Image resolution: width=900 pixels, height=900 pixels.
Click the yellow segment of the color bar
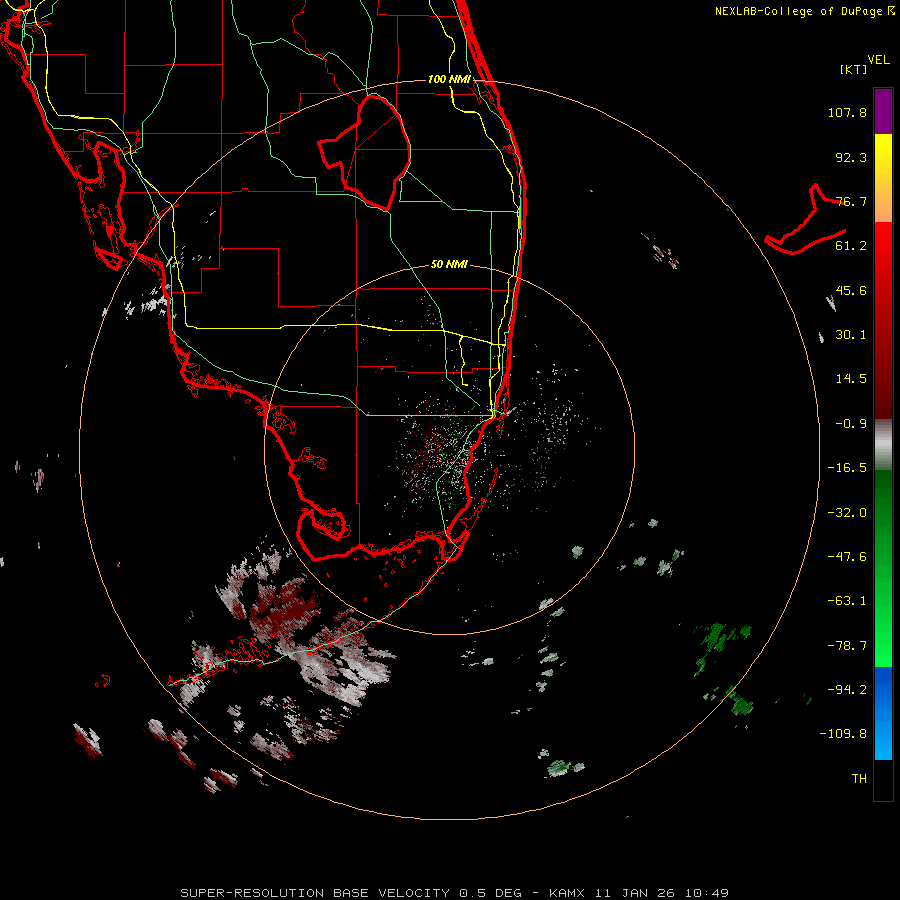tap(883, 178)
